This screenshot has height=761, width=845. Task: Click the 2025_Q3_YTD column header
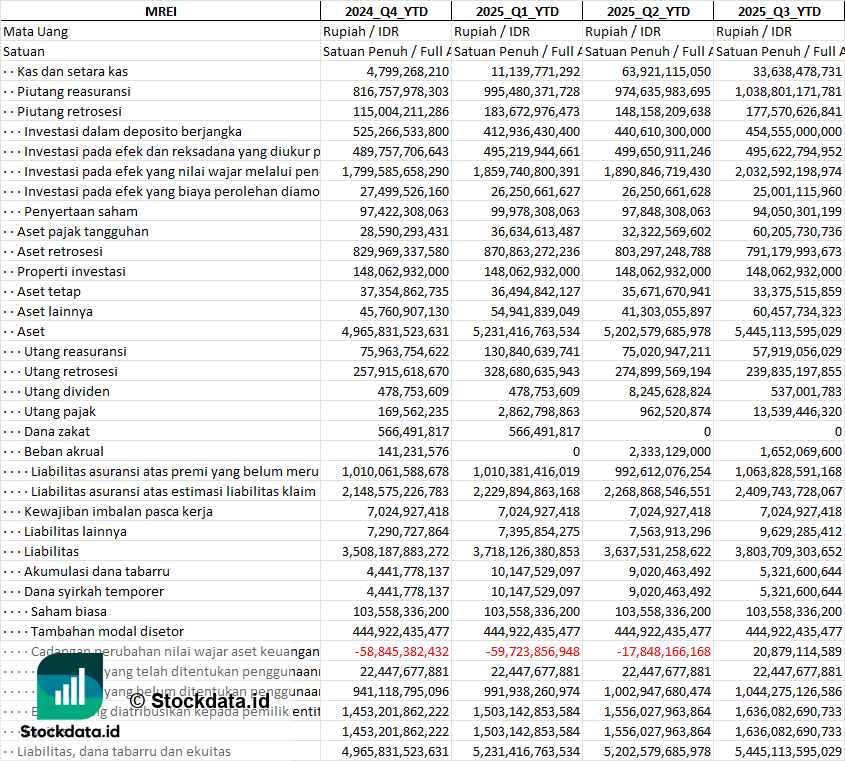click(779, 11)
